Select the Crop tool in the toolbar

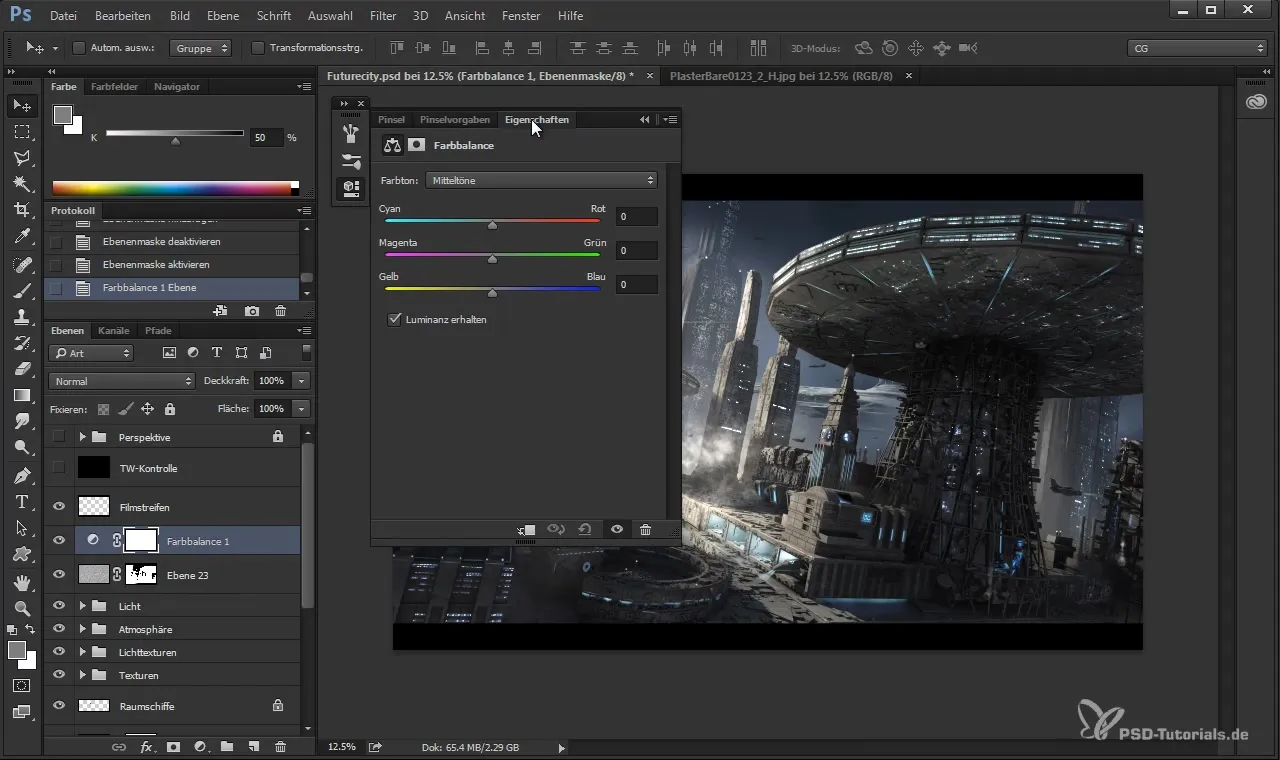tap(22, 210)
